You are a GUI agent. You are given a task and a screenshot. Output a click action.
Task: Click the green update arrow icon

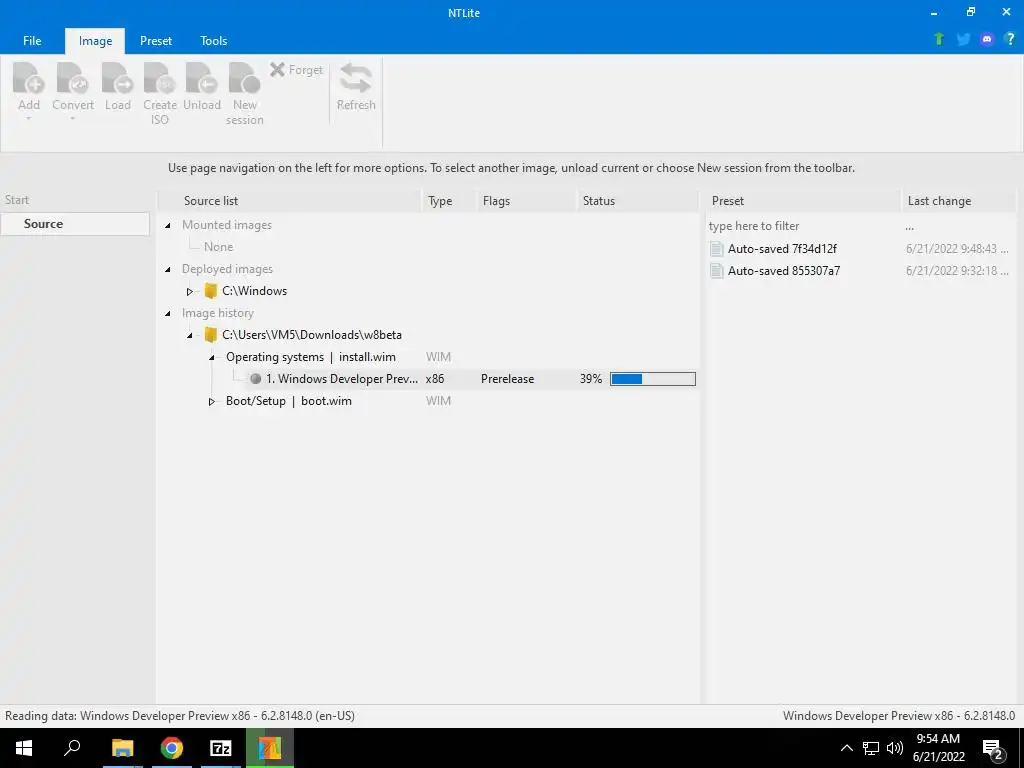tap(939, 39)
